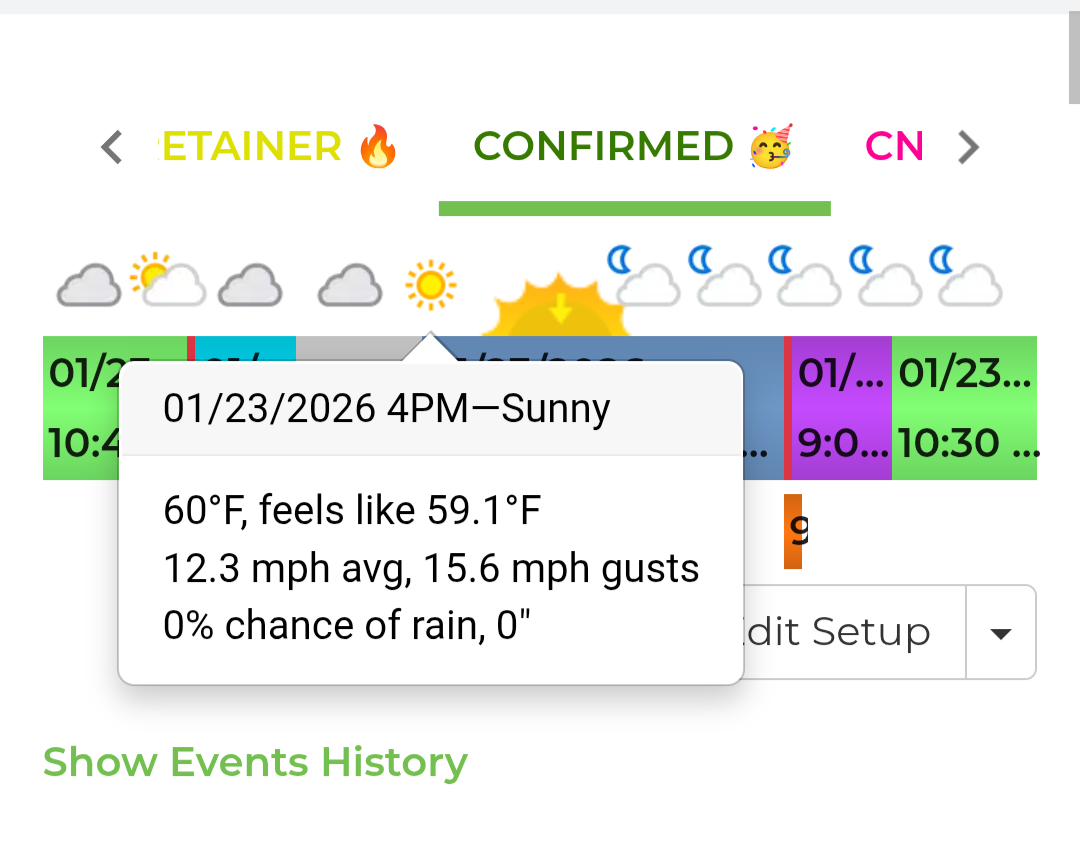Open the dropdown arrow beside Edit Setup

pyautogui.click(x=1000, y=633)
